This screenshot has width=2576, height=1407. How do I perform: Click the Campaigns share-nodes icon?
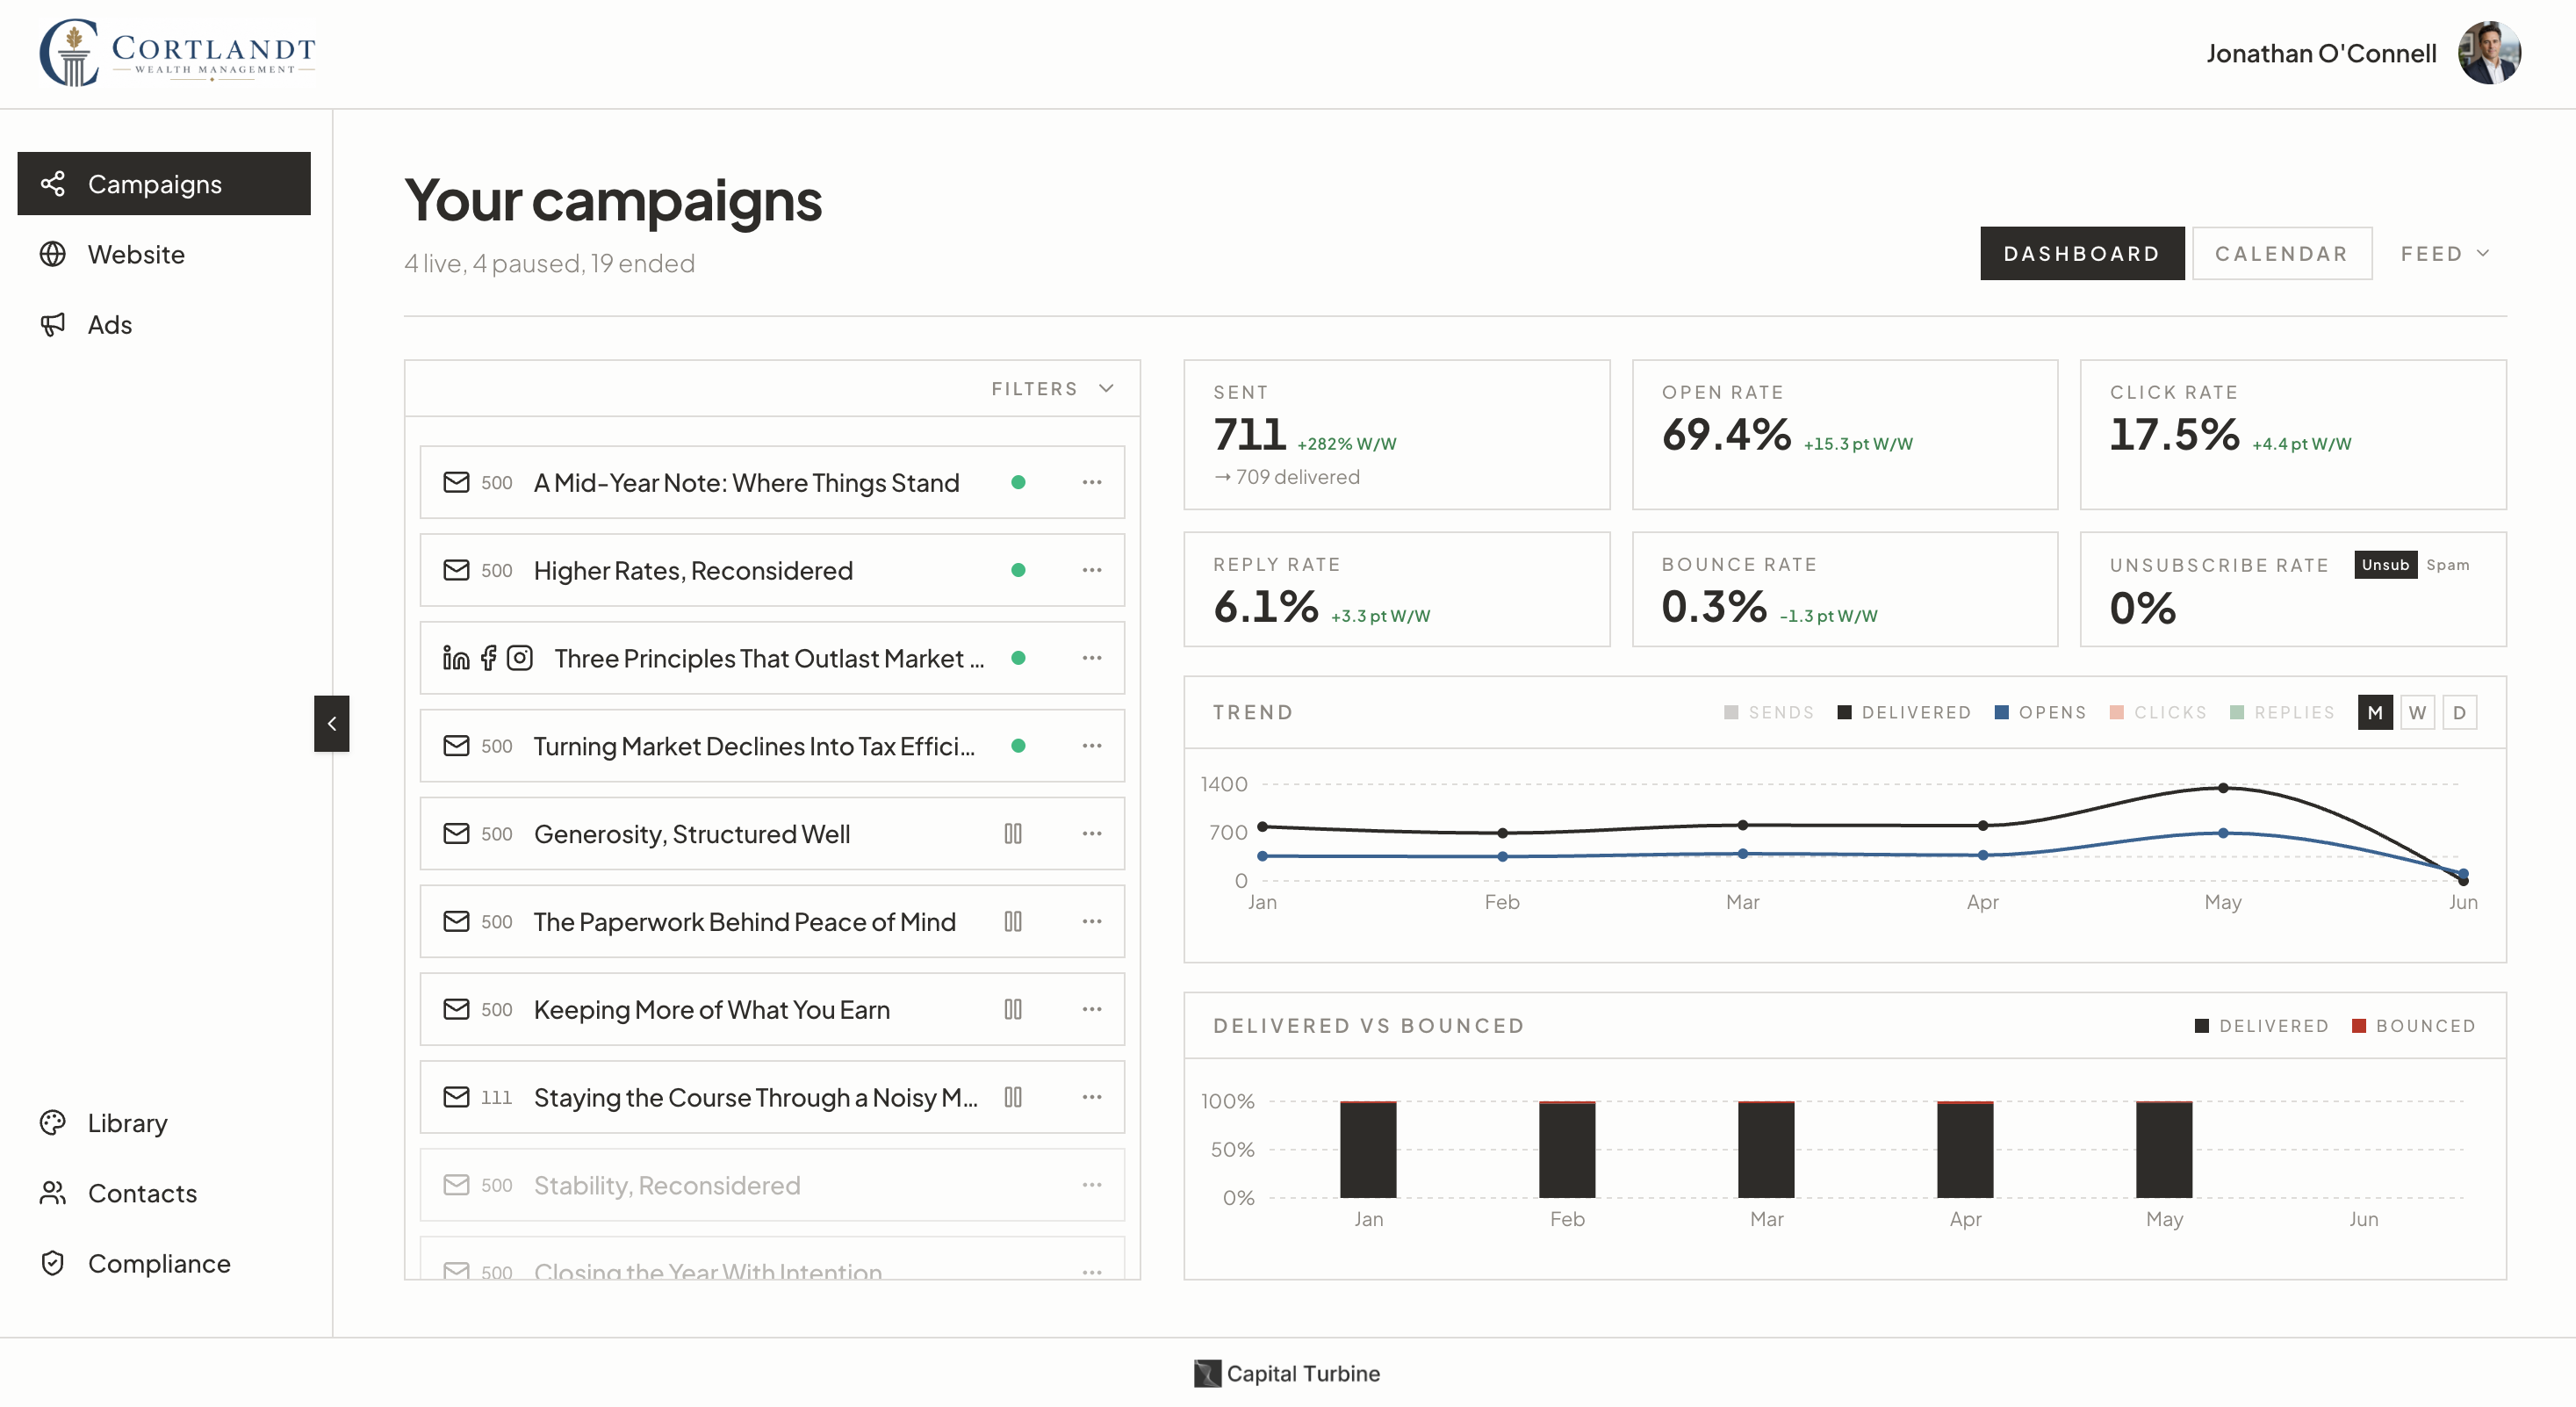[53, 184]
